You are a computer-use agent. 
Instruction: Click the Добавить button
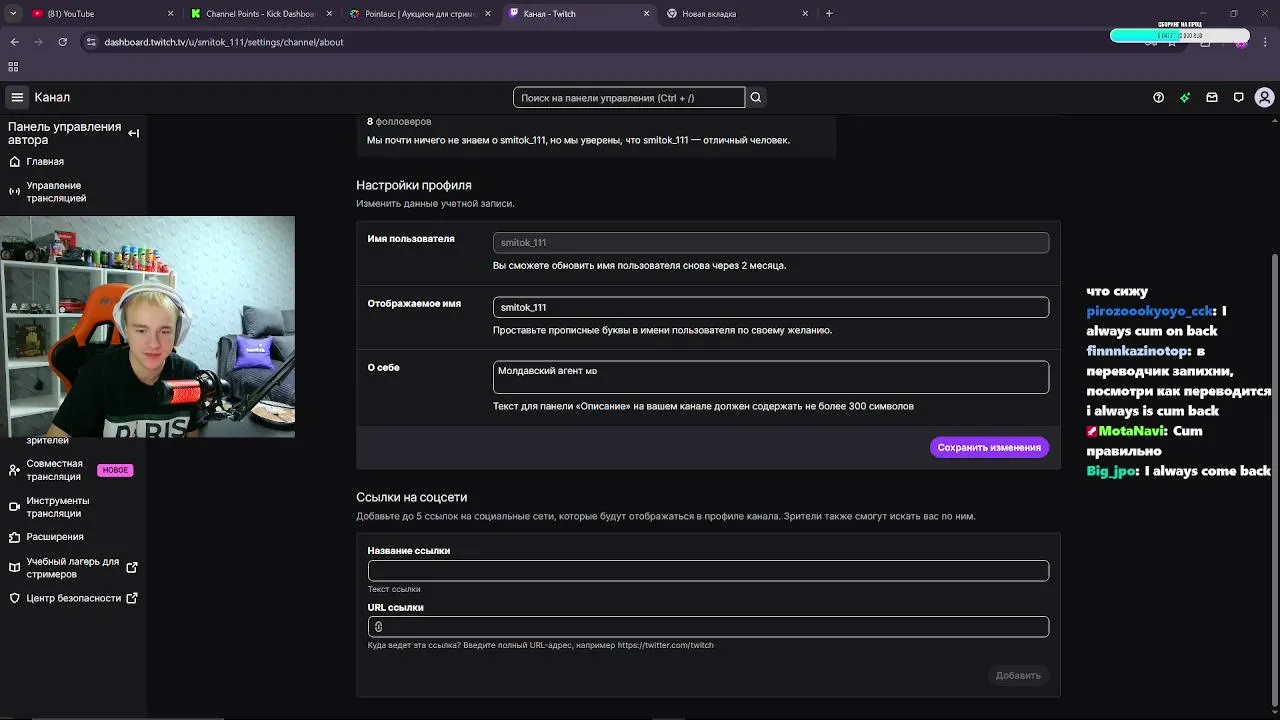1018,675
